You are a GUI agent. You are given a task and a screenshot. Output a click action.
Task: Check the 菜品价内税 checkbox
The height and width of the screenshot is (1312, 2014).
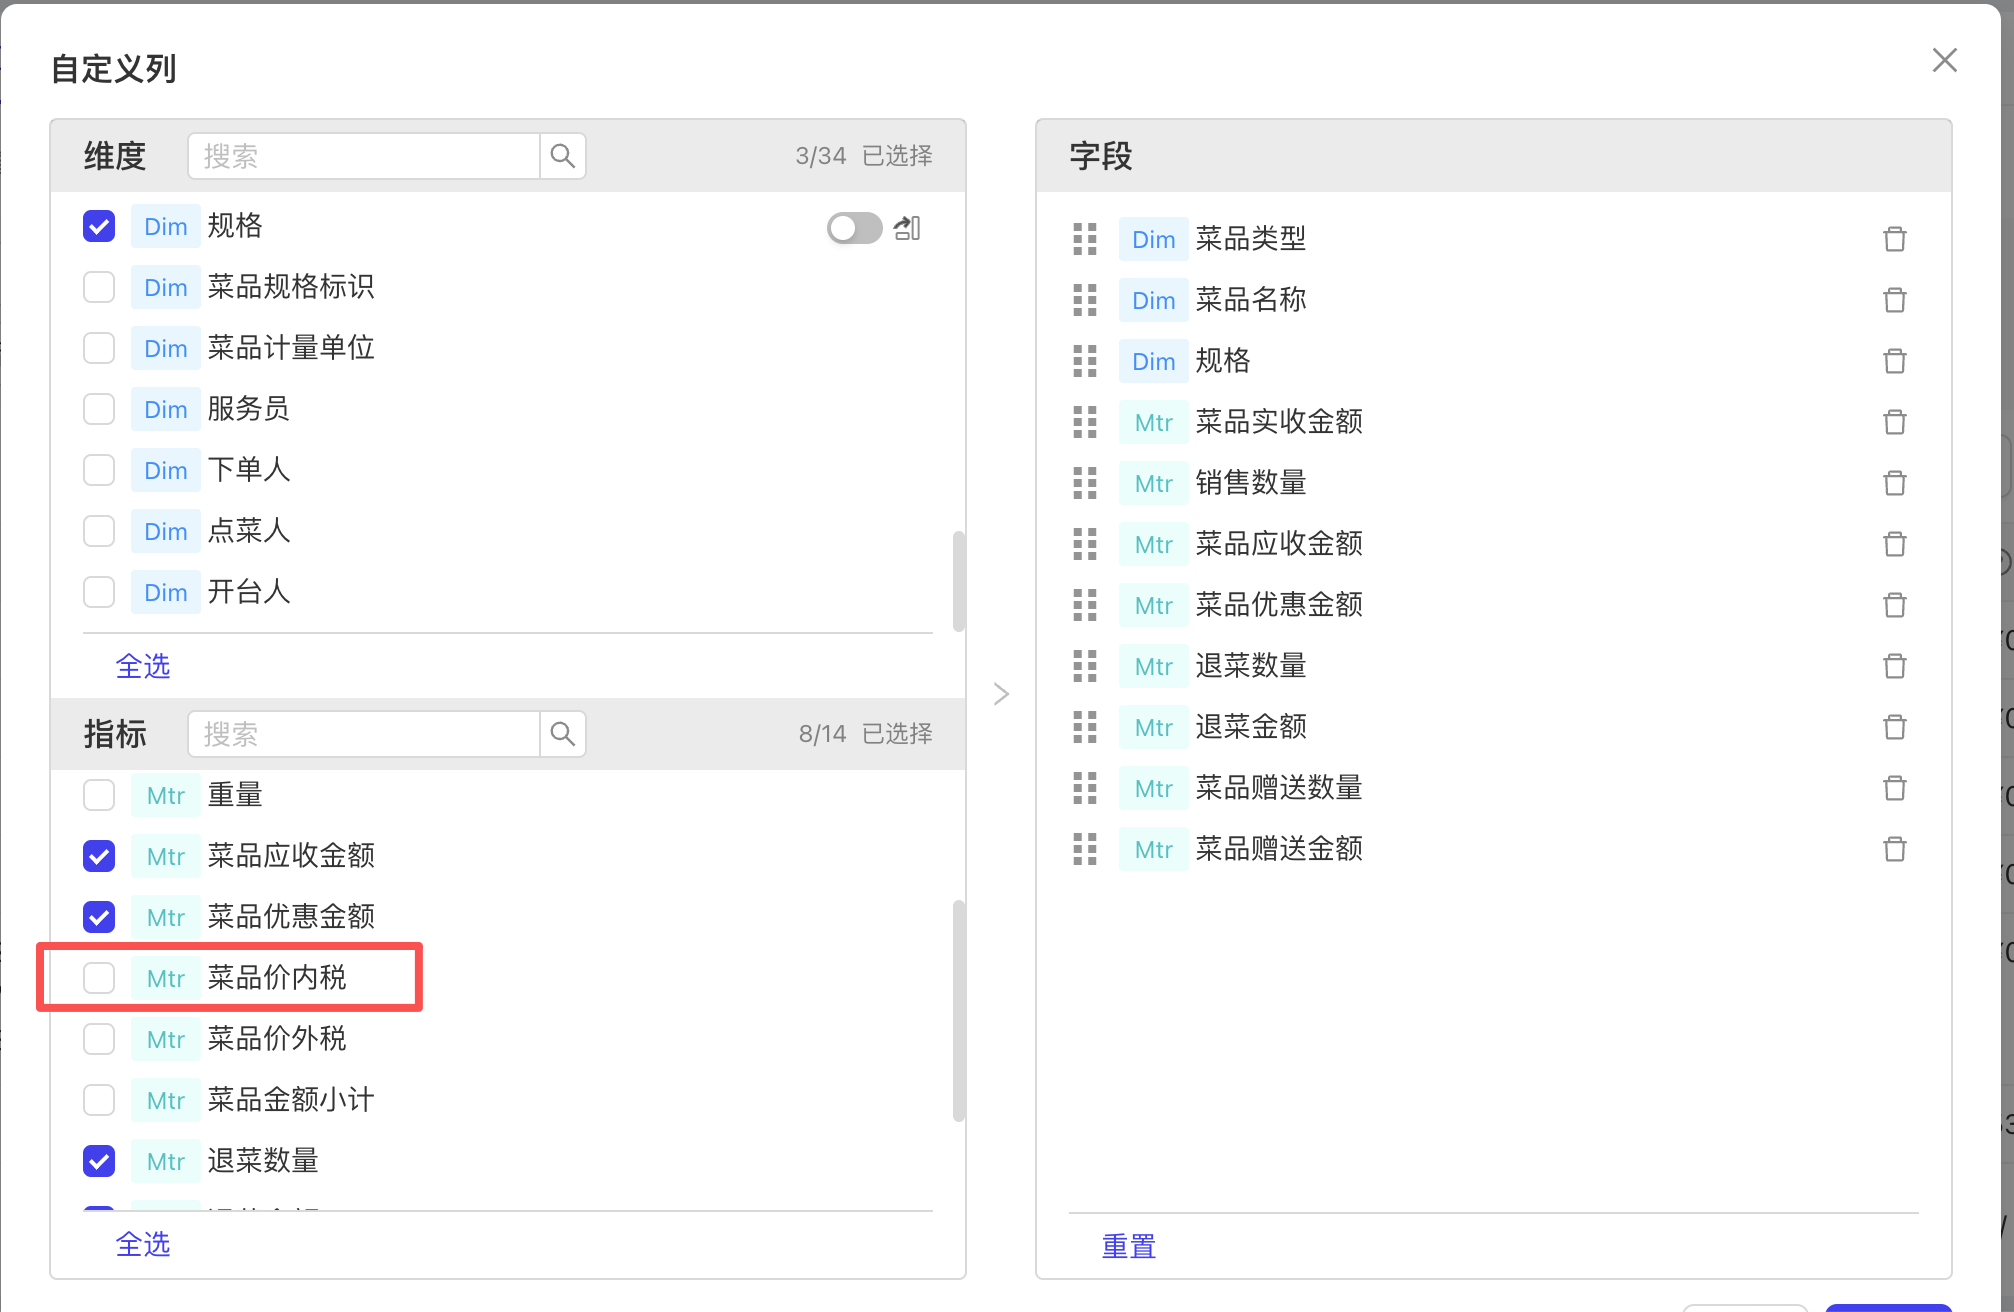(99, 978)
